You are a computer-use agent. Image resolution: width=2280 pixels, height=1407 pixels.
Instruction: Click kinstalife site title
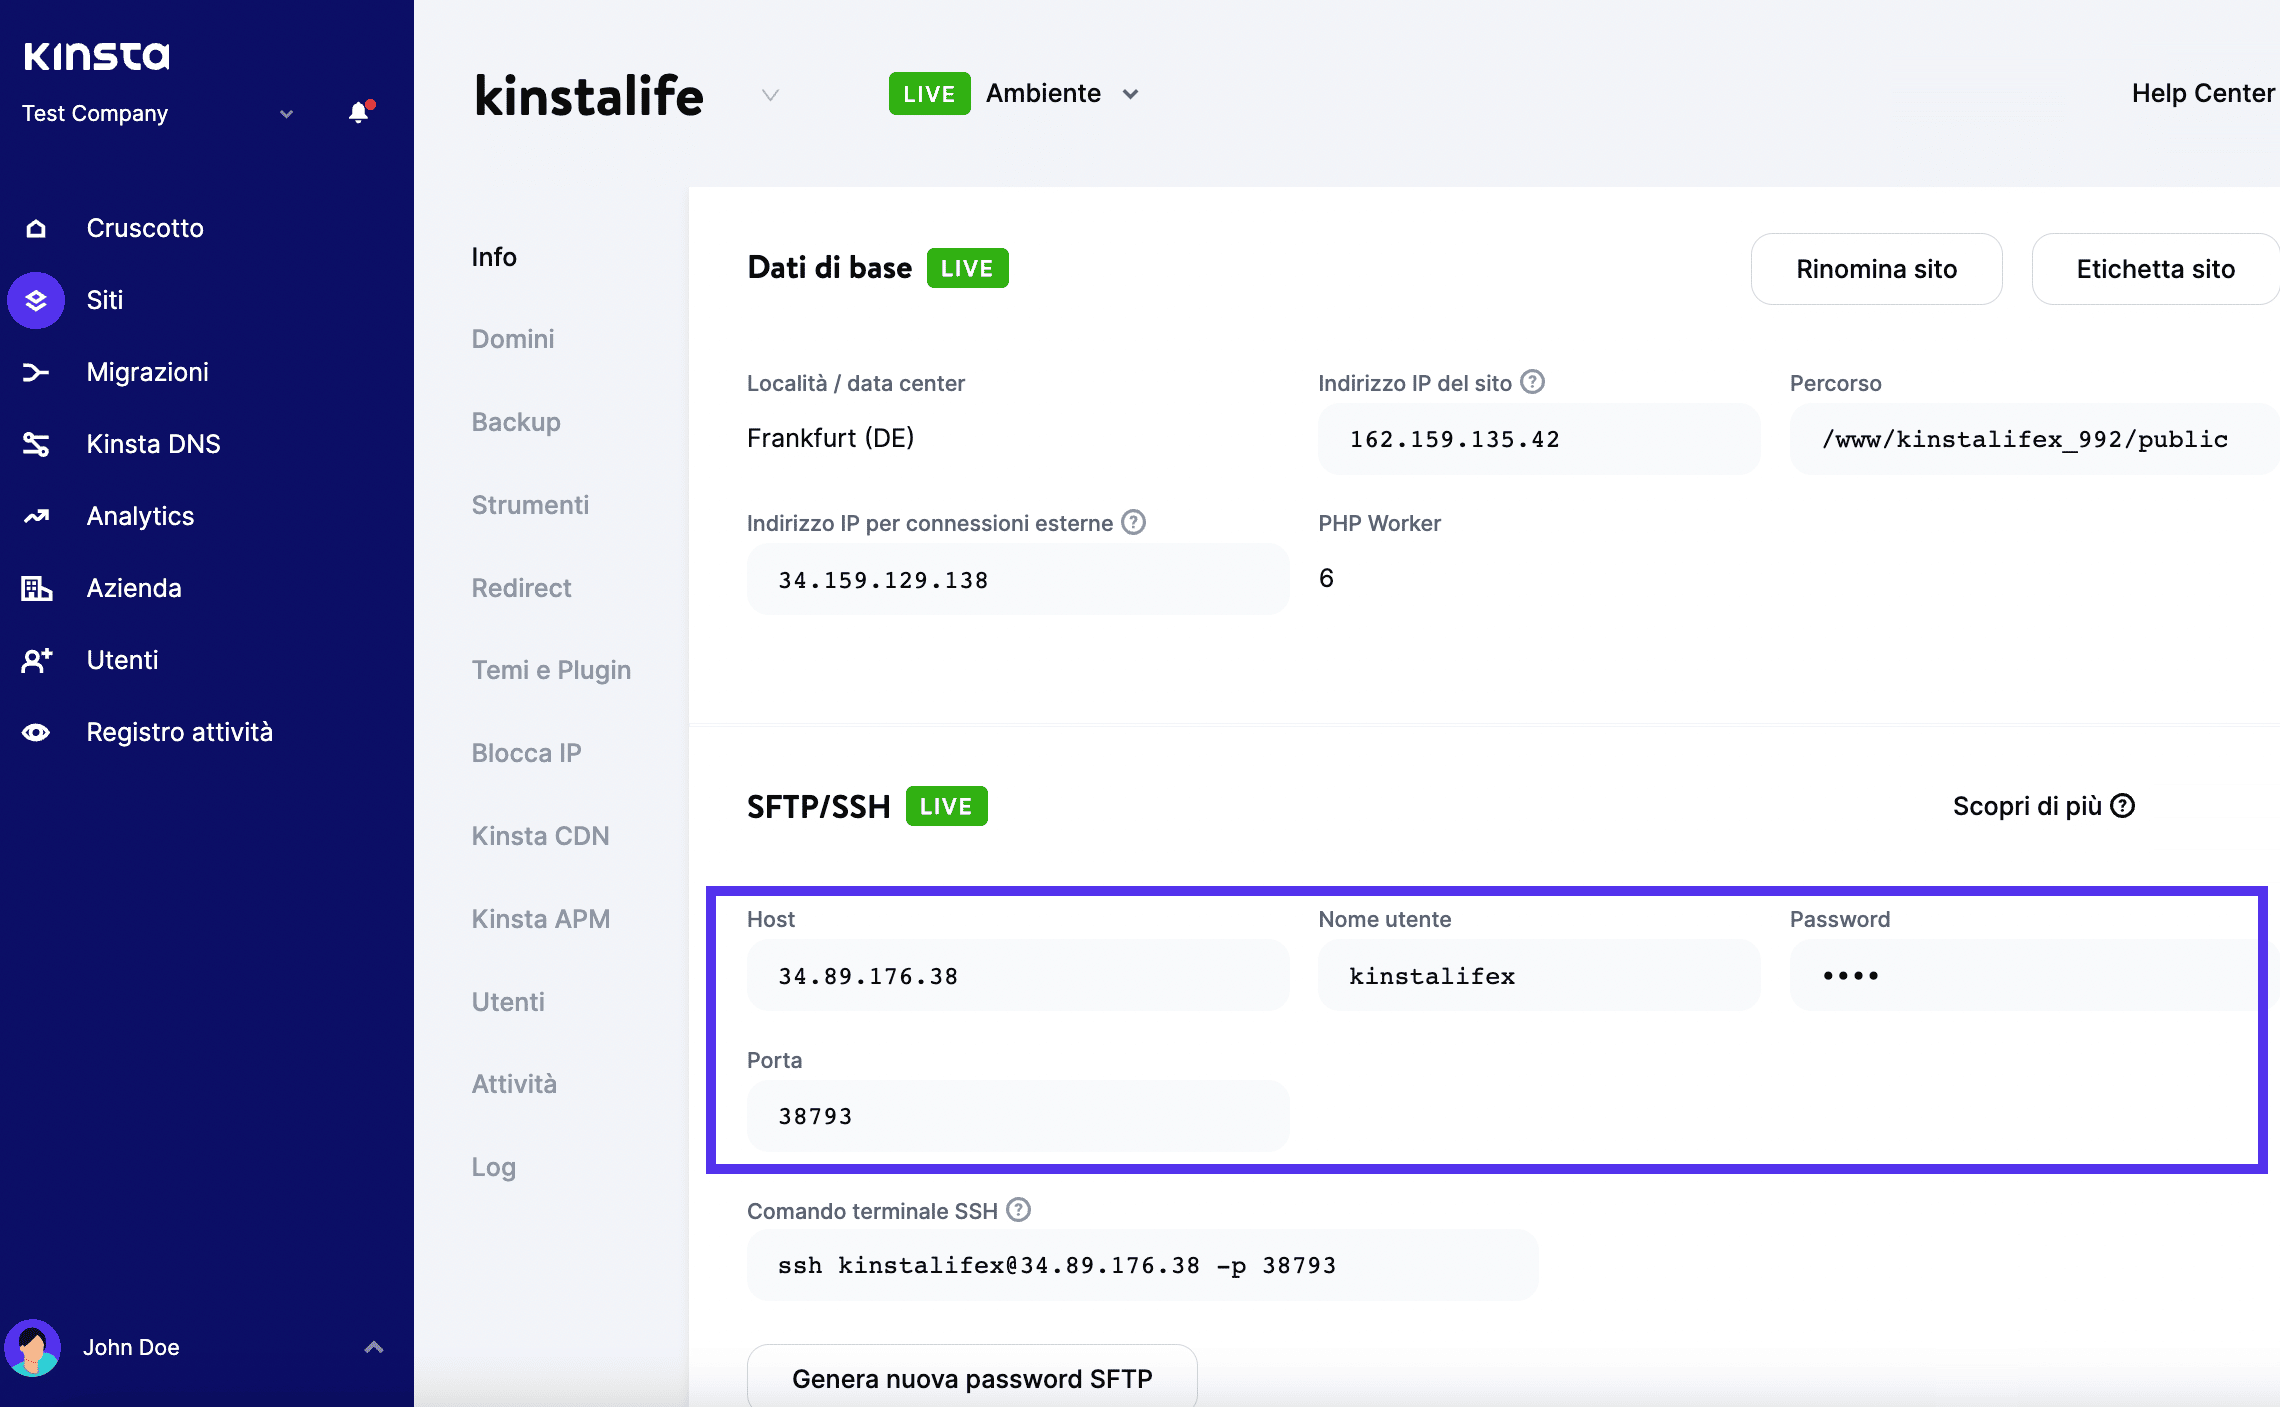click(589, 96)
